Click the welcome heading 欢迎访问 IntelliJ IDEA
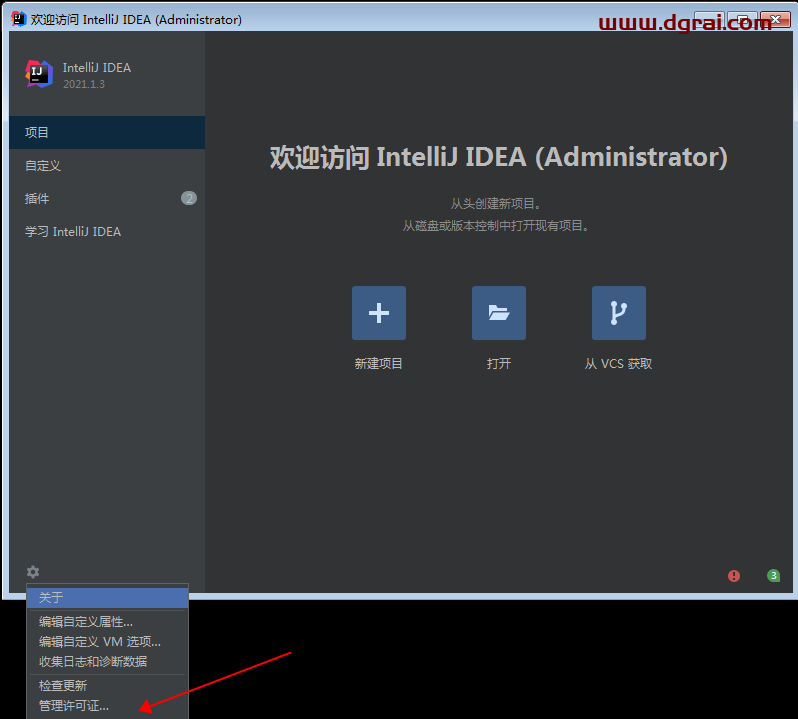The height and width of the screenshot is (719, 798). tap(499, 157)
